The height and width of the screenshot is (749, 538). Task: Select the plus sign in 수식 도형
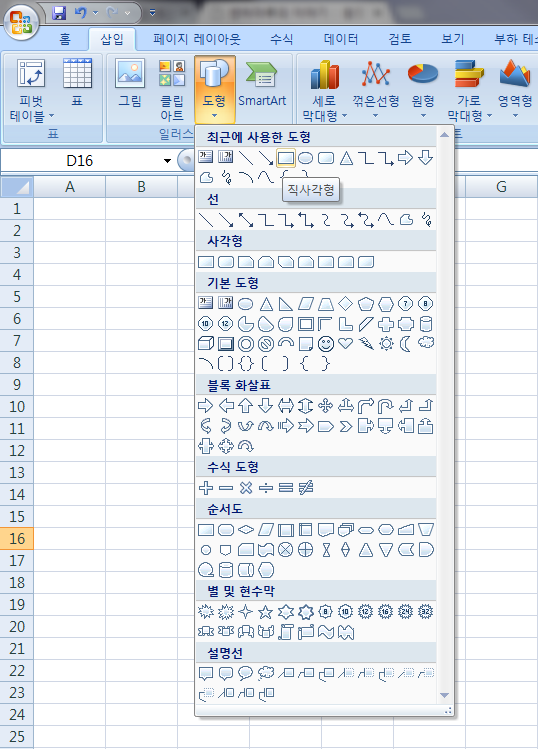(x=206, y=488)
